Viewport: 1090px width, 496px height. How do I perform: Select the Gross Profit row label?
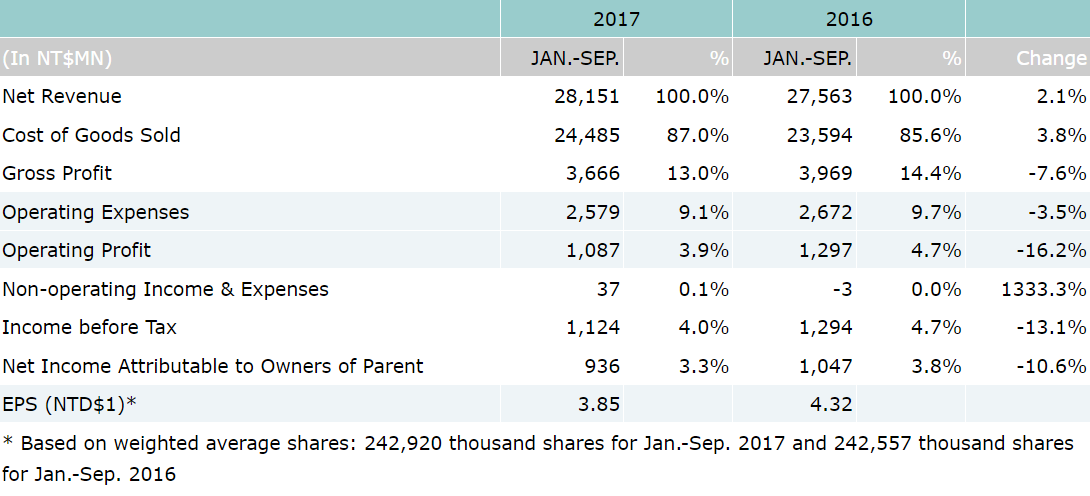tap(57, 173)
